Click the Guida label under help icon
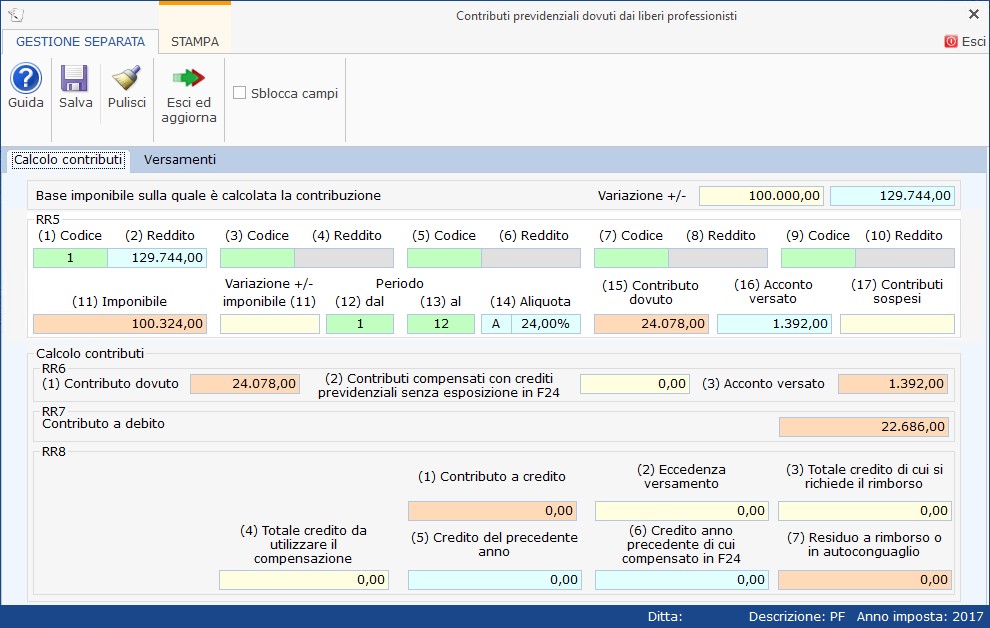990x628 pixels. (x=26, y=102)
